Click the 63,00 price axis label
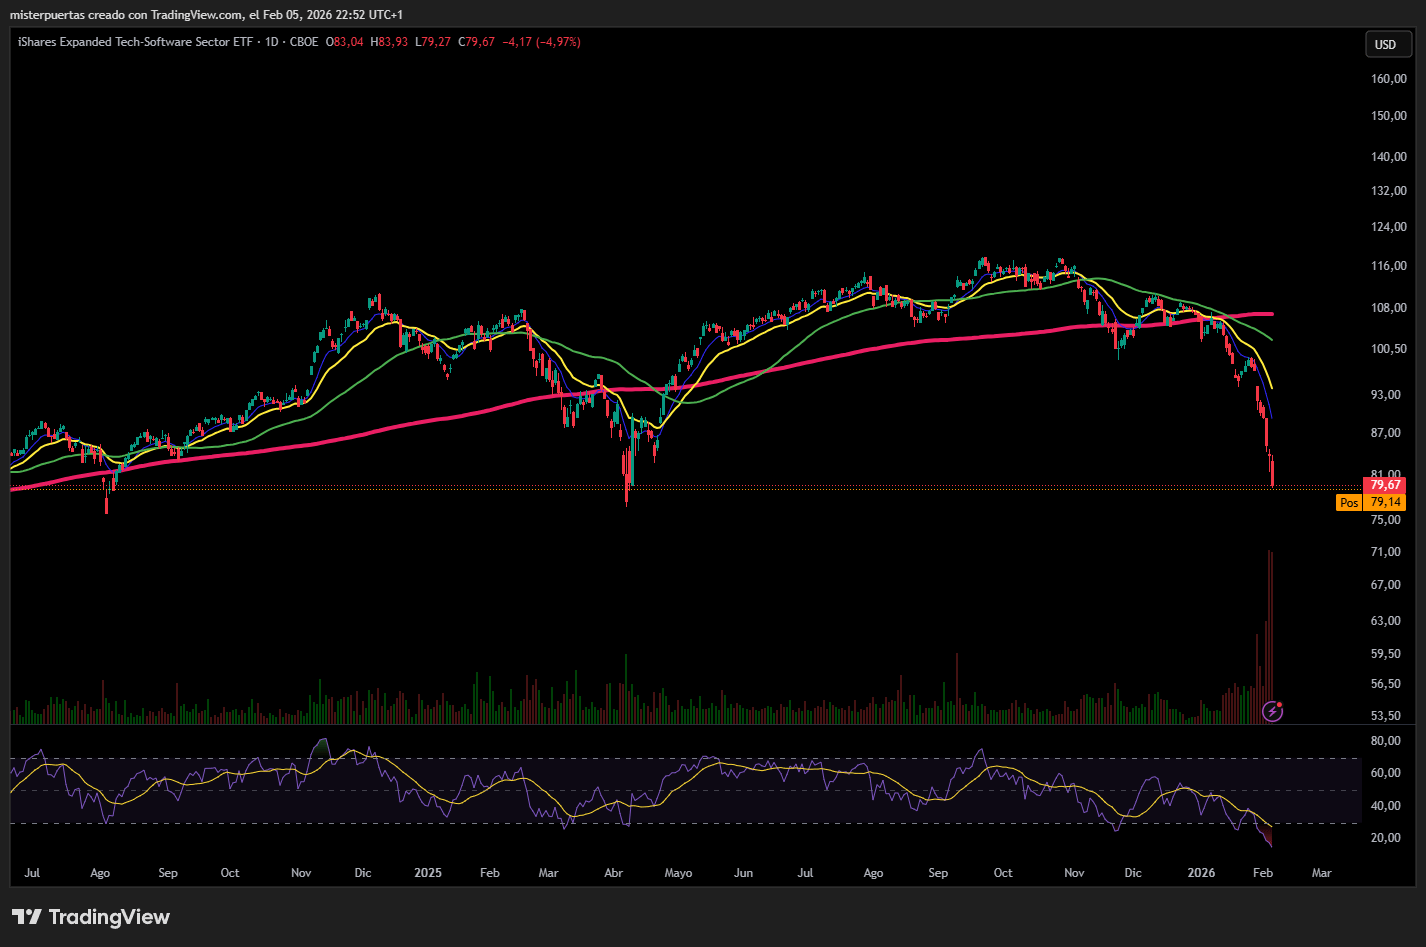Viewport: 1426px width, 947px height. tap(1386, 621)
